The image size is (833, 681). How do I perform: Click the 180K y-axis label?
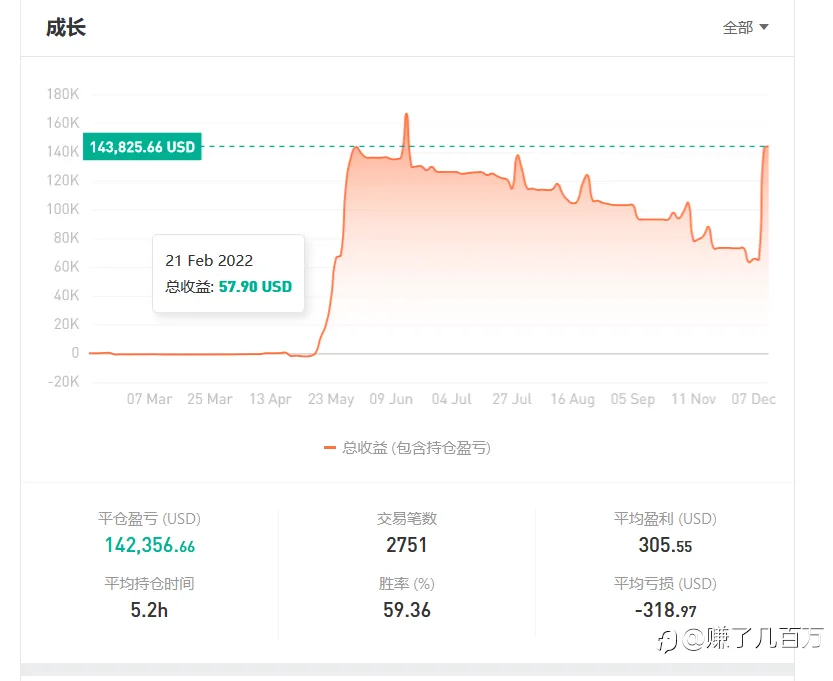pos(63,94)
